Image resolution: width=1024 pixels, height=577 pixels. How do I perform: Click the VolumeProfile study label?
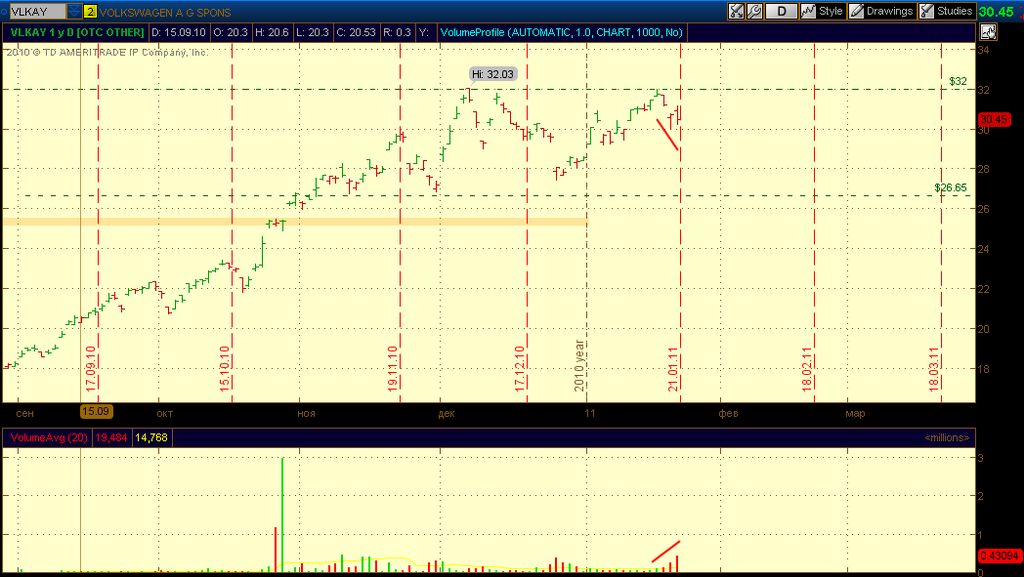pos(561,32)
